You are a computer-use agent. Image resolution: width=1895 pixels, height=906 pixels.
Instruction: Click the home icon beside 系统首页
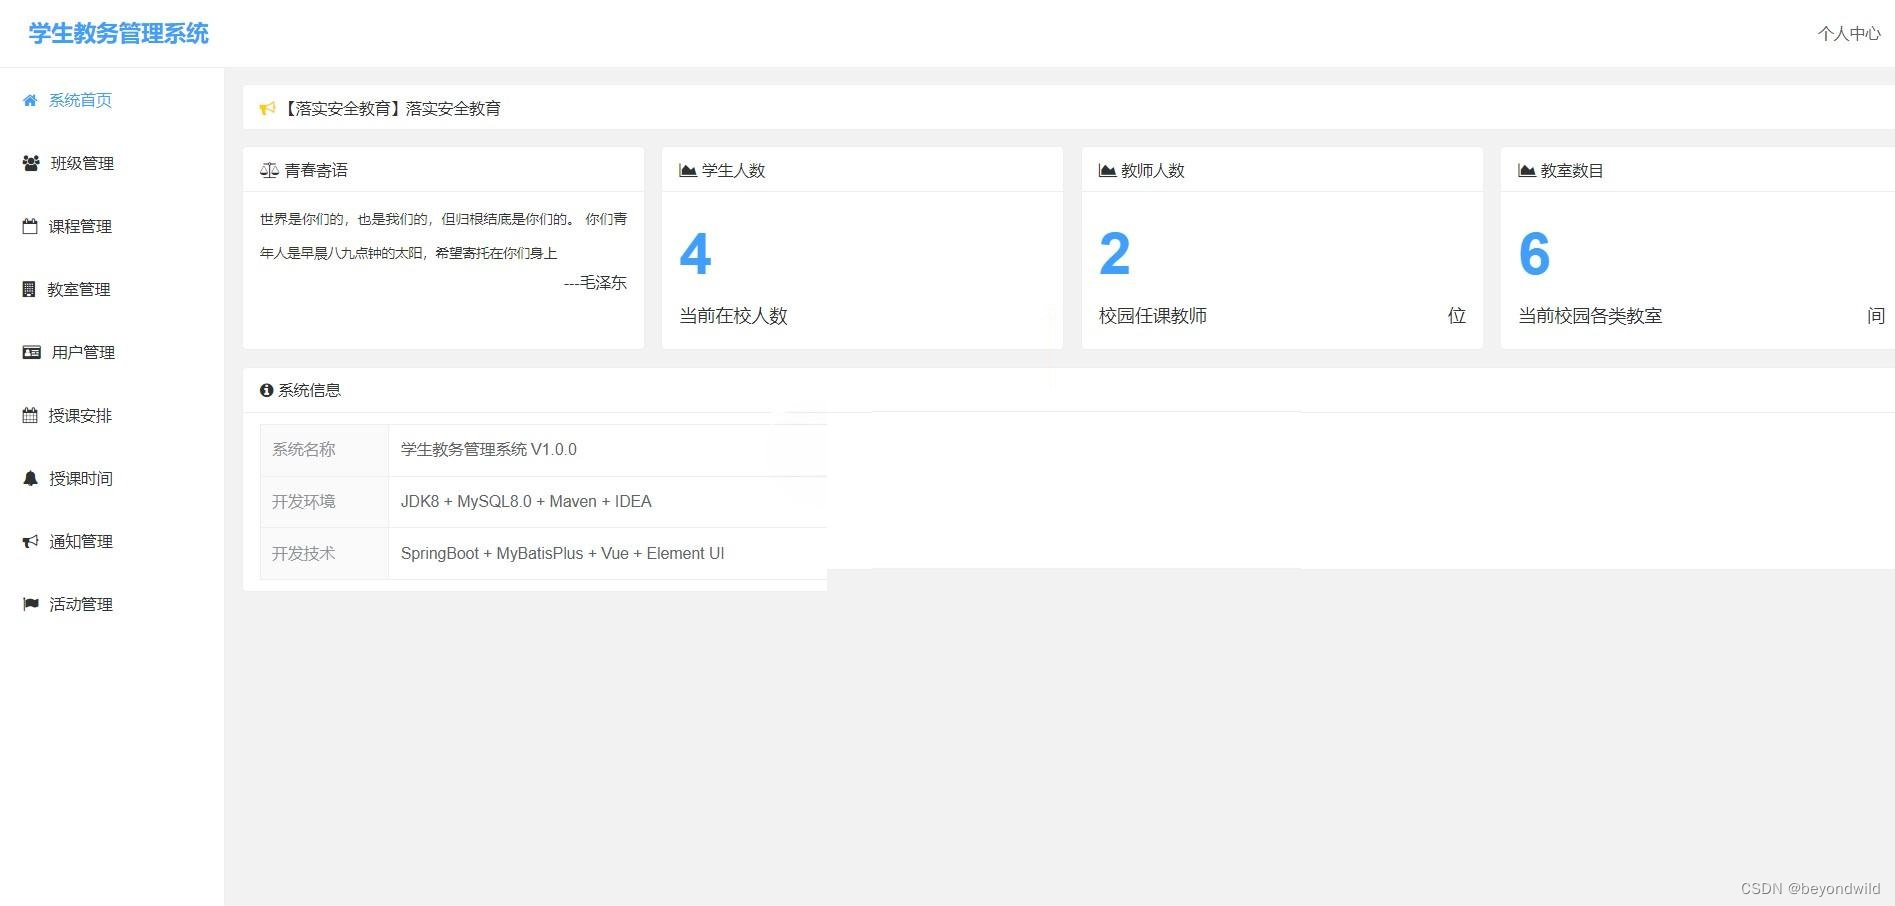29,100
